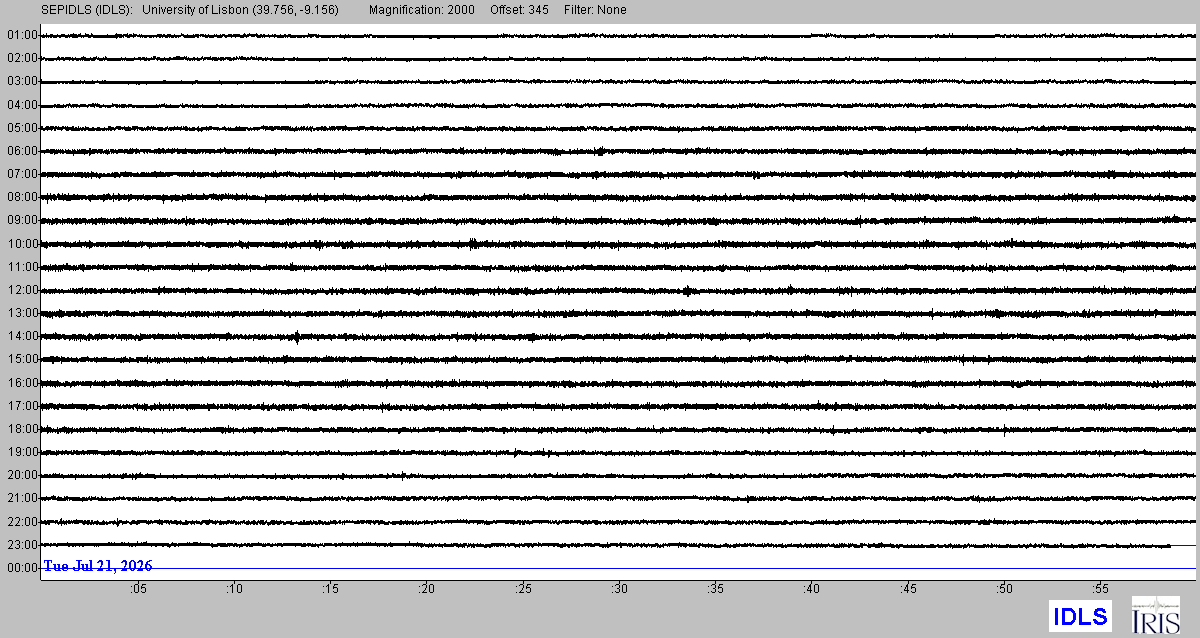Select the 15:00 hour label
This screenshot has width=1200, height=638.
click(x=22, y=359)
